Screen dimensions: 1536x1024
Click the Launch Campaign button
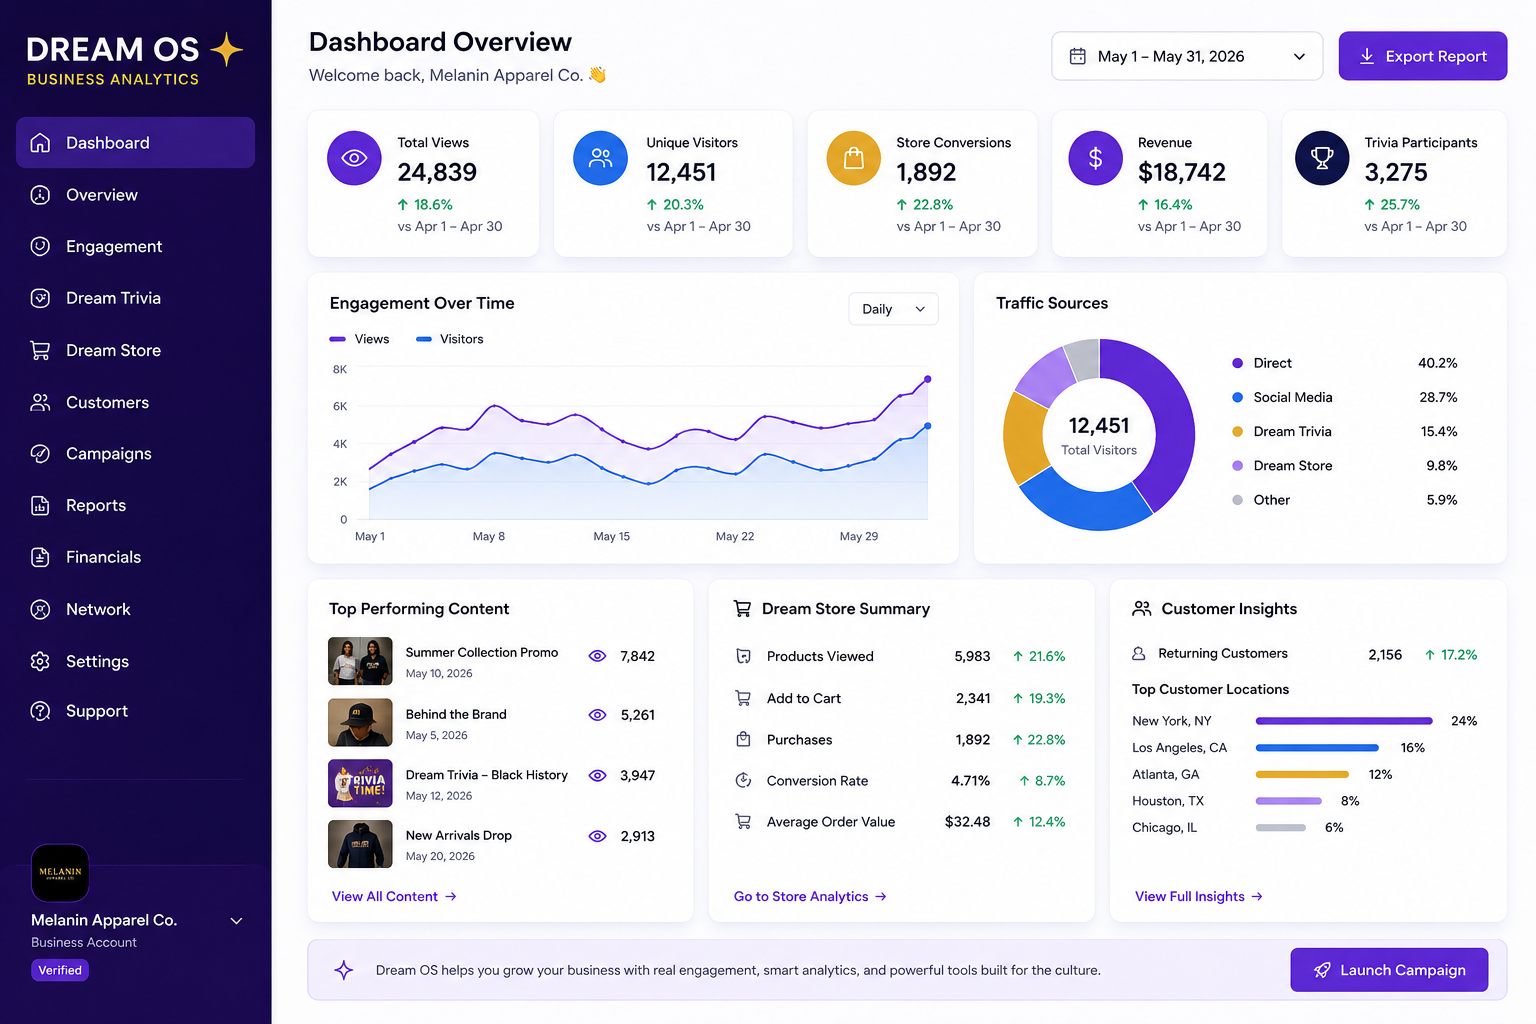1389,970
